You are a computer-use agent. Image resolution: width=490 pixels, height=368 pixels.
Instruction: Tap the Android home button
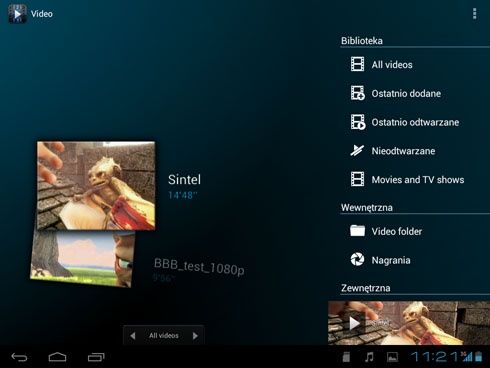click(57, 357)
